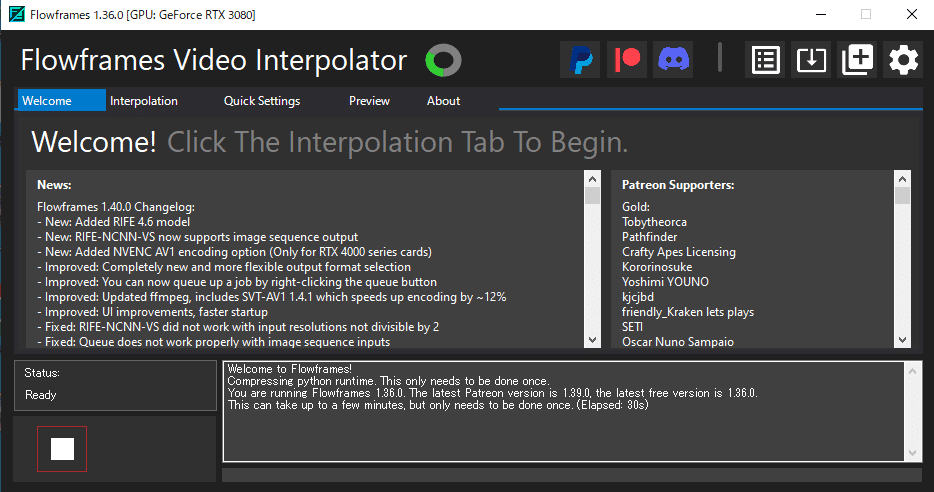
Task: Click 'resolutions not divisible by 2' line
Action: point(238,326)
